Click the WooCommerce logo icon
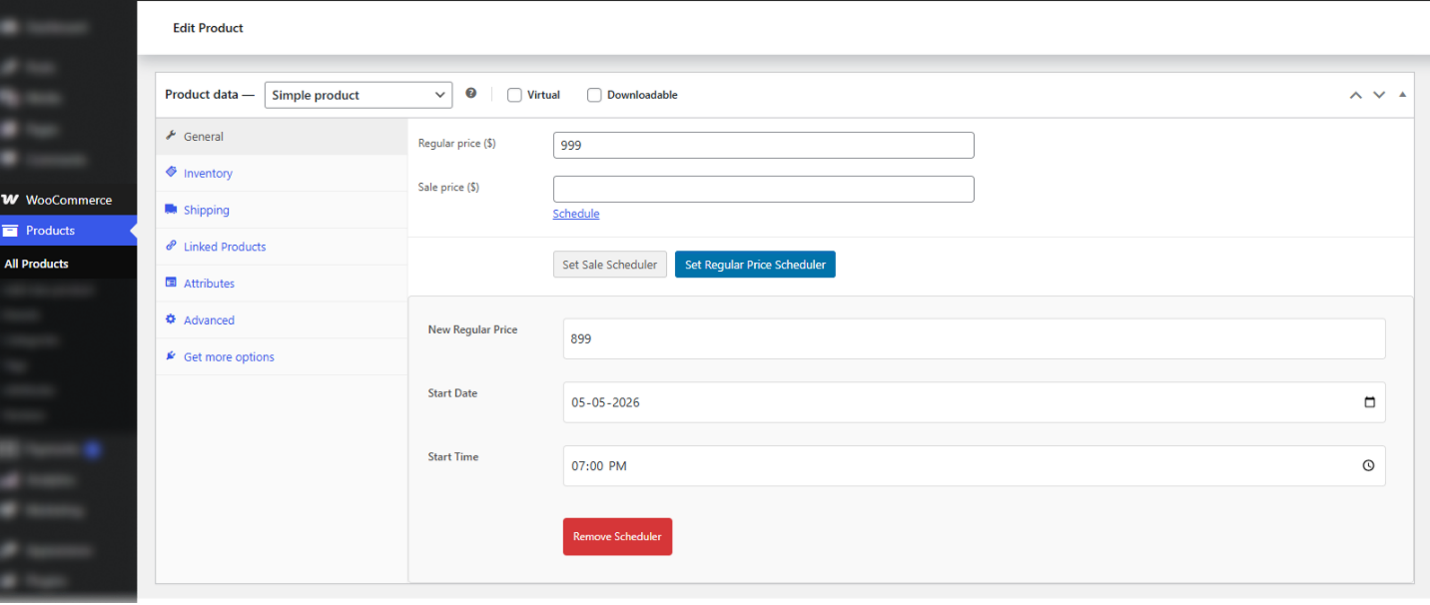 point(10,200)
